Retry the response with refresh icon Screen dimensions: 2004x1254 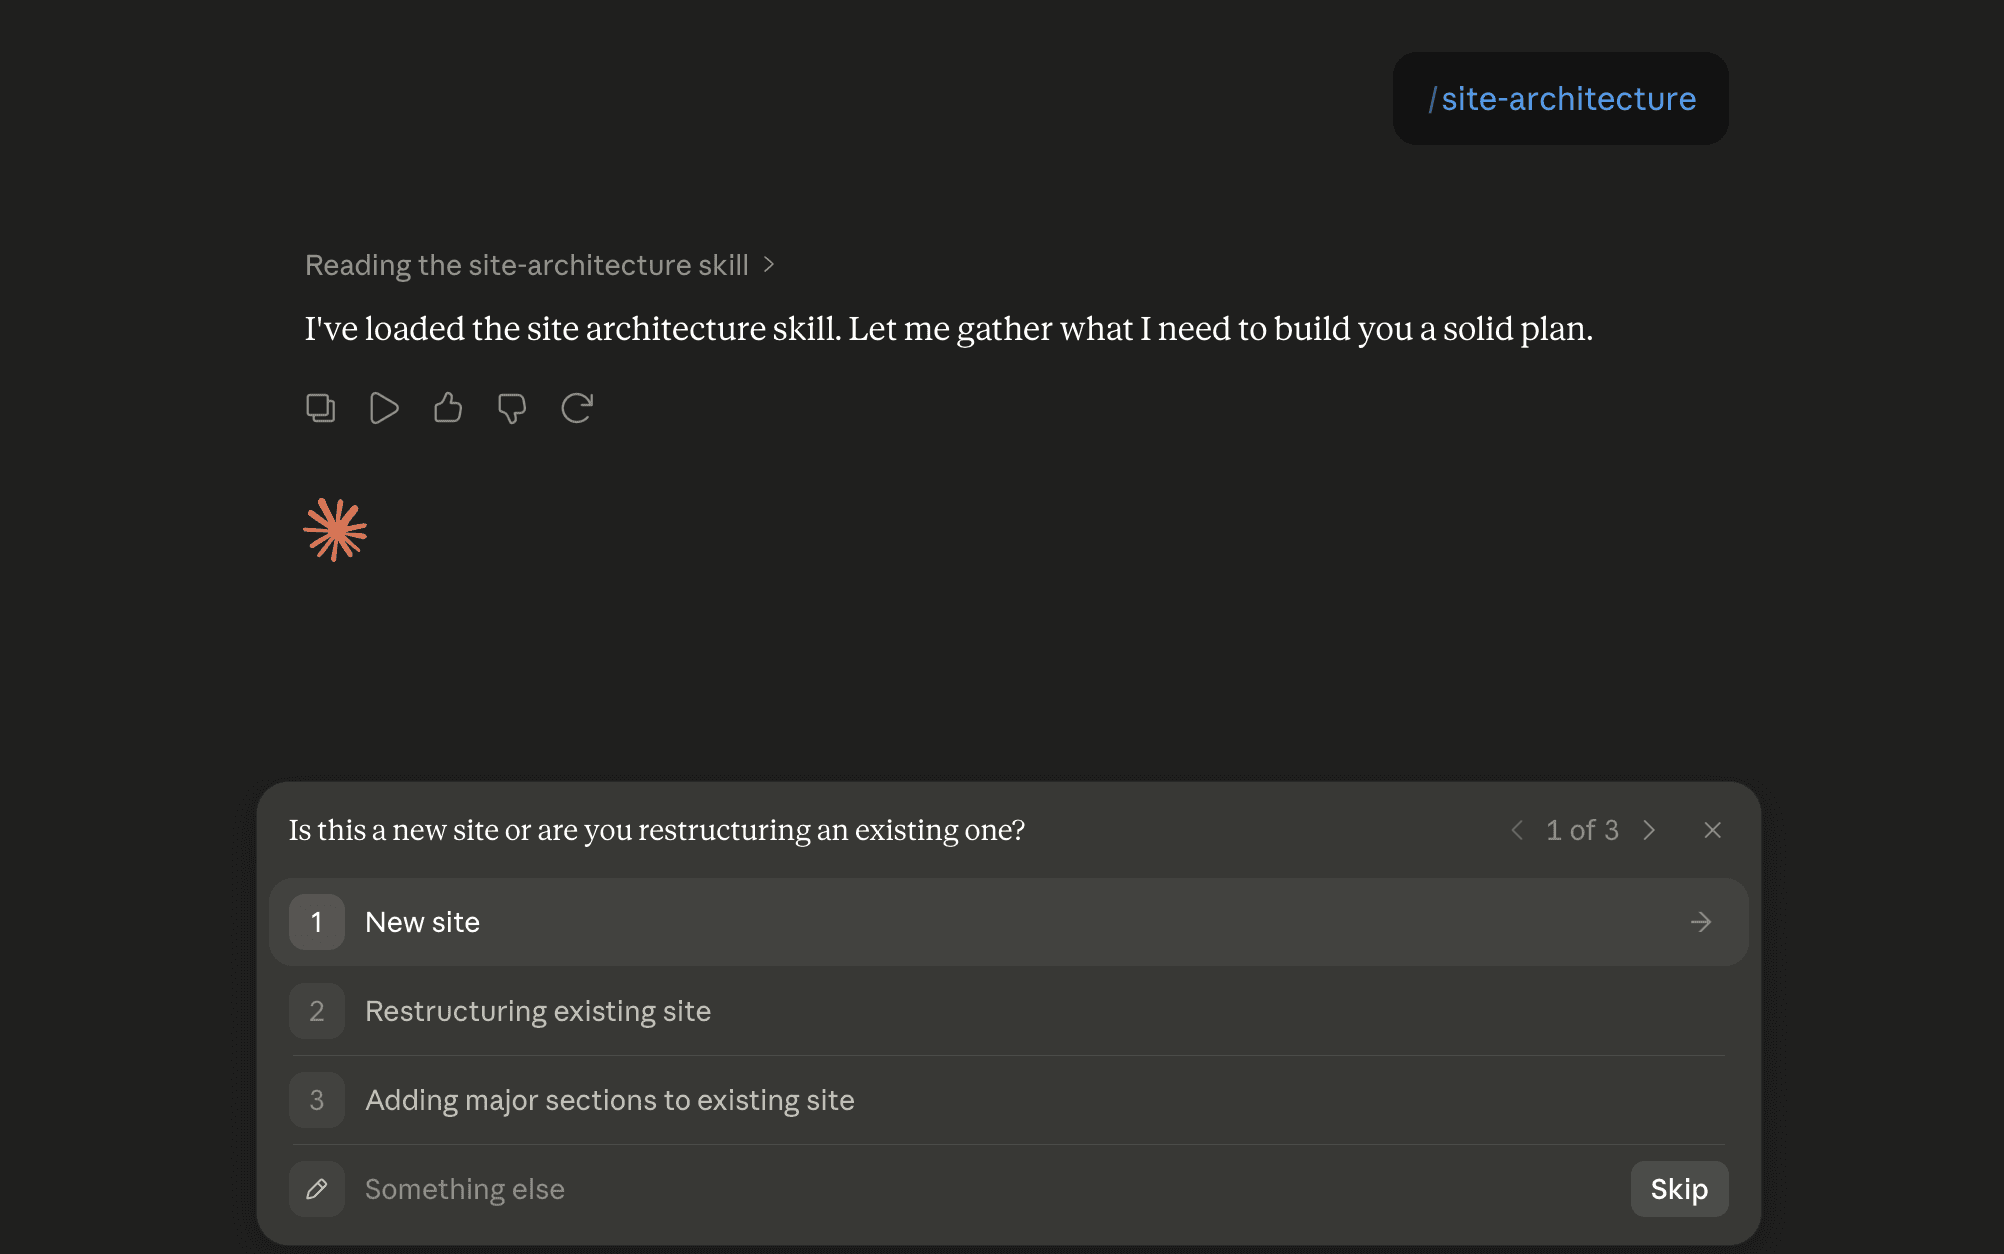point(577,408)
